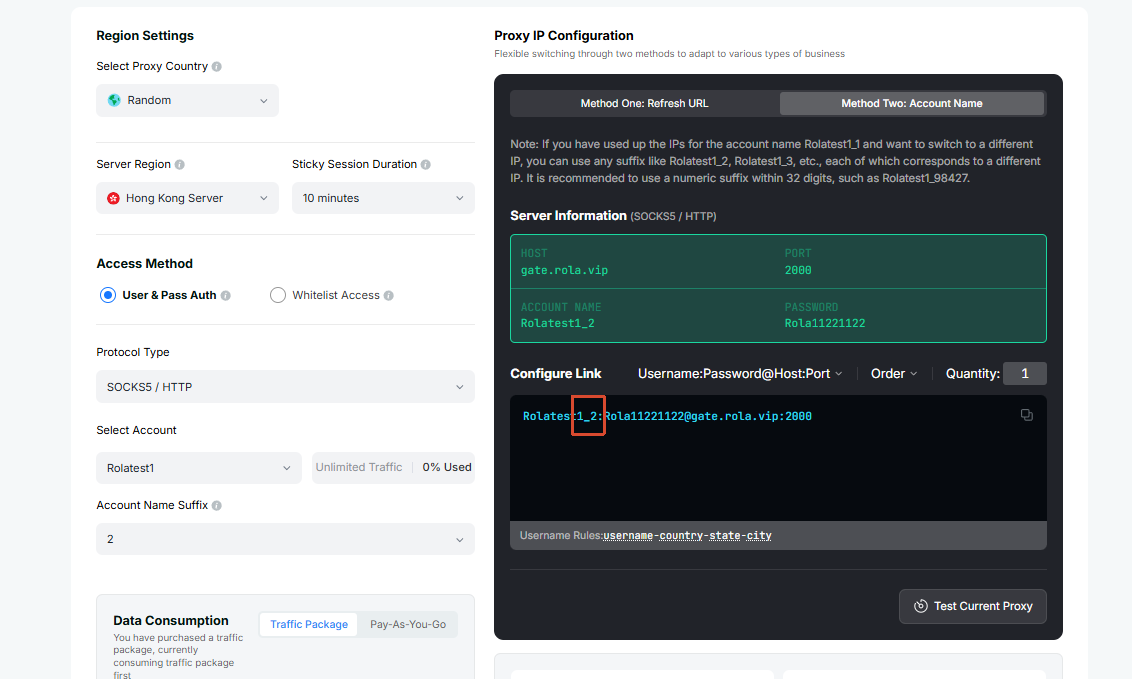Click password value Rola11221122
Screen dimensions: 1132x679
pyautogui.click(x=824, y=323)
